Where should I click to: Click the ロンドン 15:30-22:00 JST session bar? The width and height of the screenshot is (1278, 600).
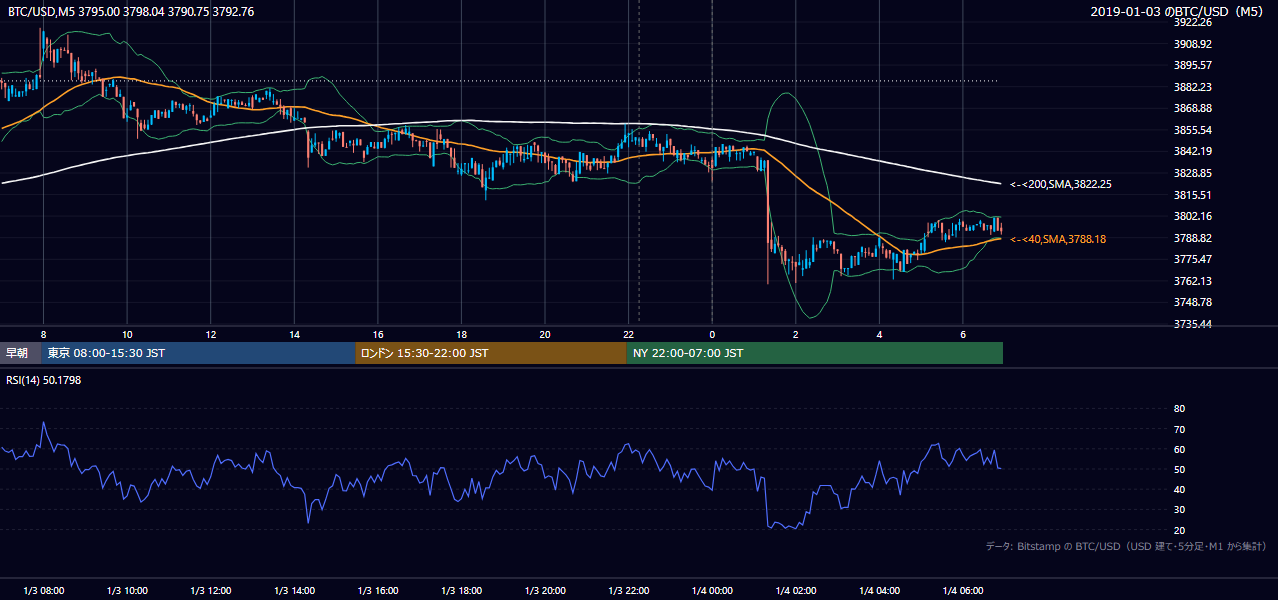pos(491,353)
